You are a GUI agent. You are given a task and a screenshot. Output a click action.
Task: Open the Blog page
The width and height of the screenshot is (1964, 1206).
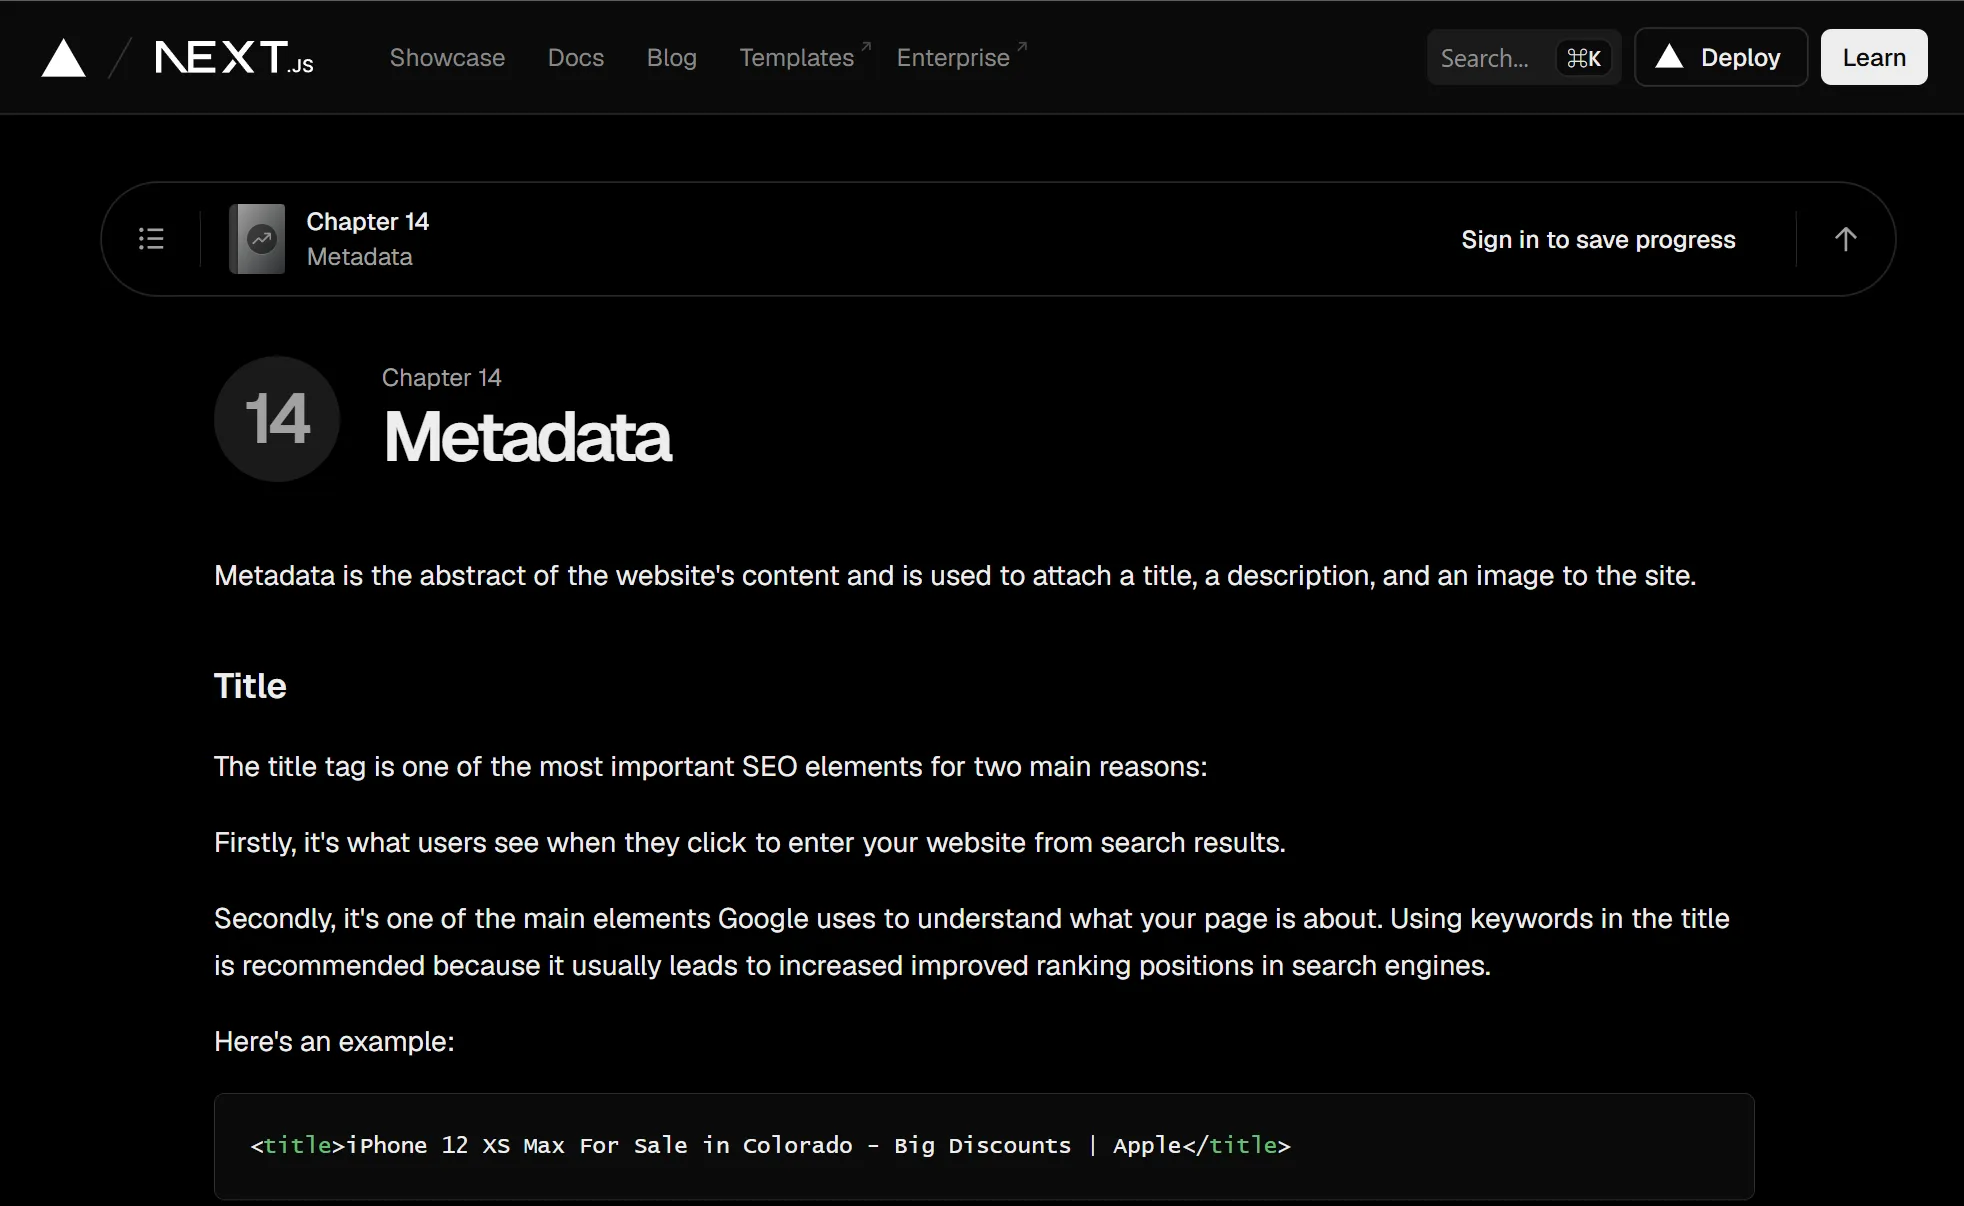[x=672, y=58]
